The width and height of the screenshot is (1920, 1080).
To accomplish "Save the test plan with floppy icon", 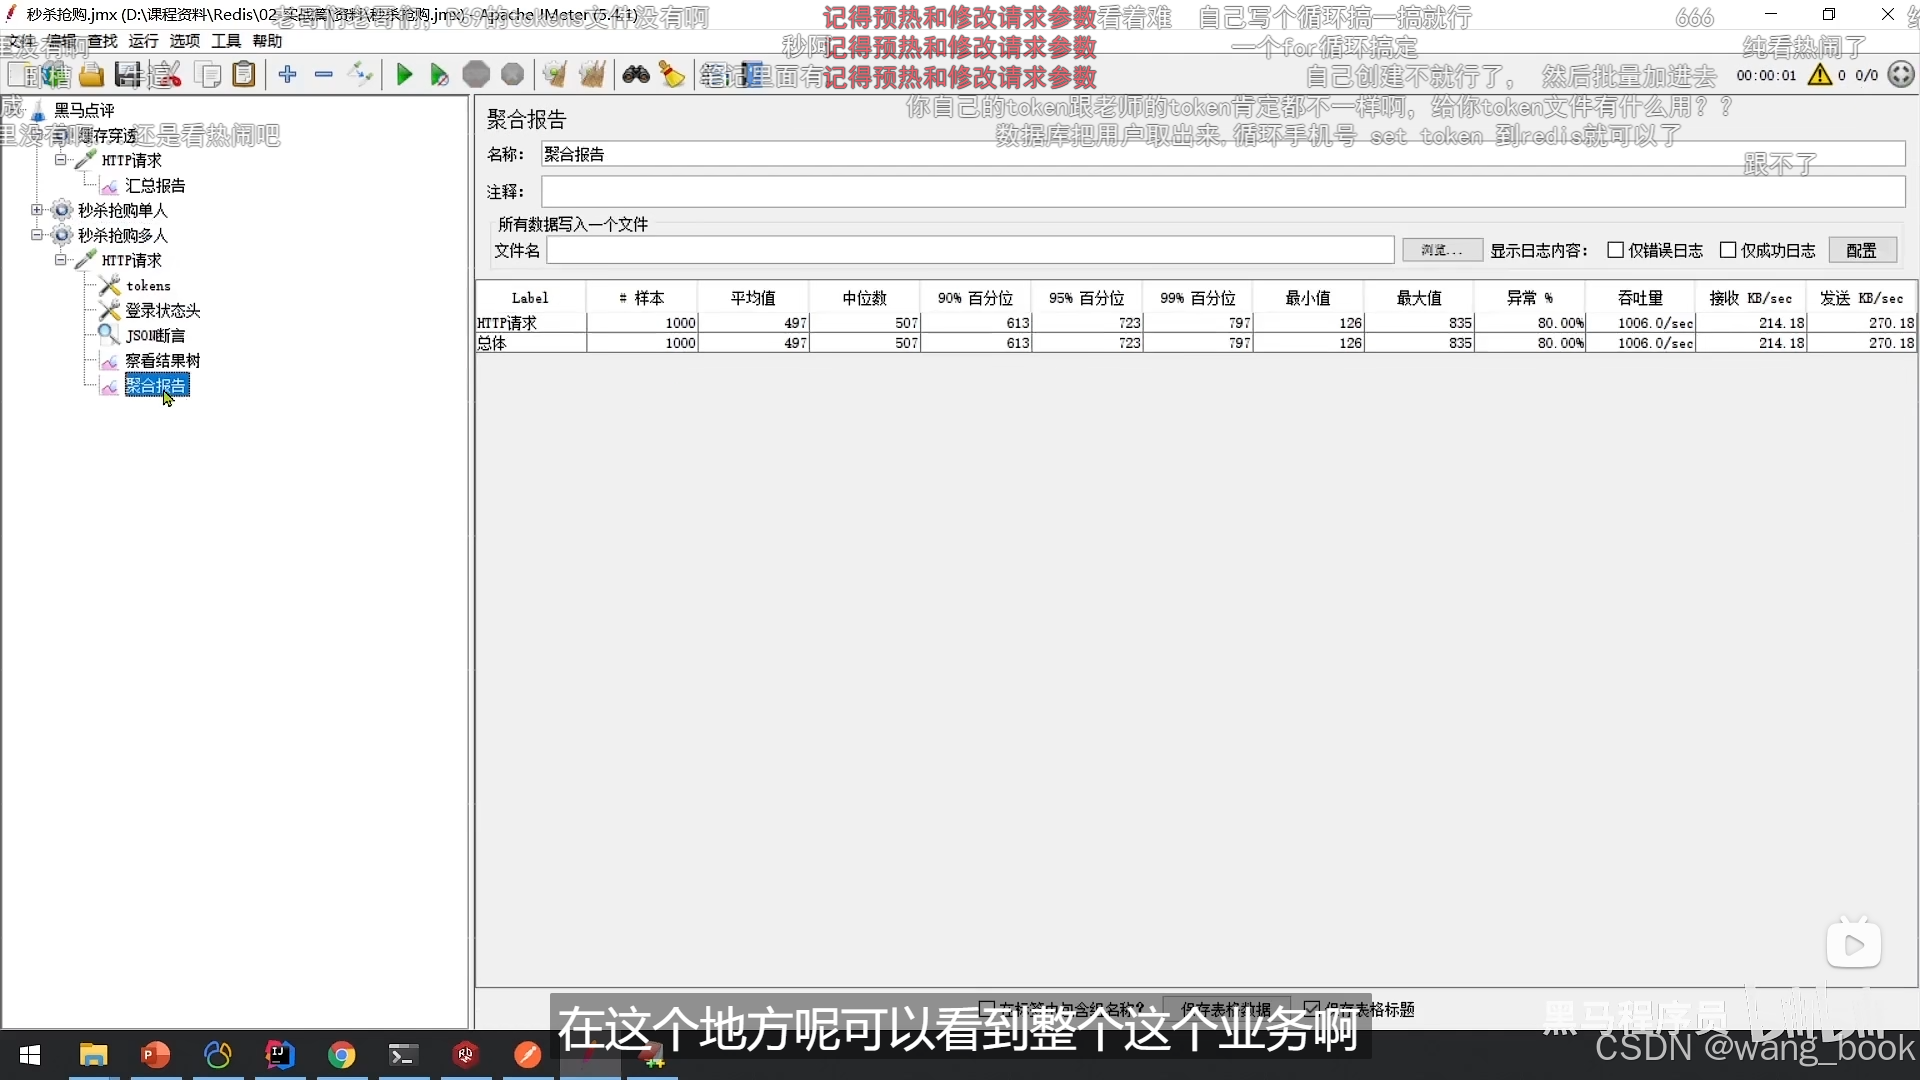I will pyautogui.click(x=127, y=75).
